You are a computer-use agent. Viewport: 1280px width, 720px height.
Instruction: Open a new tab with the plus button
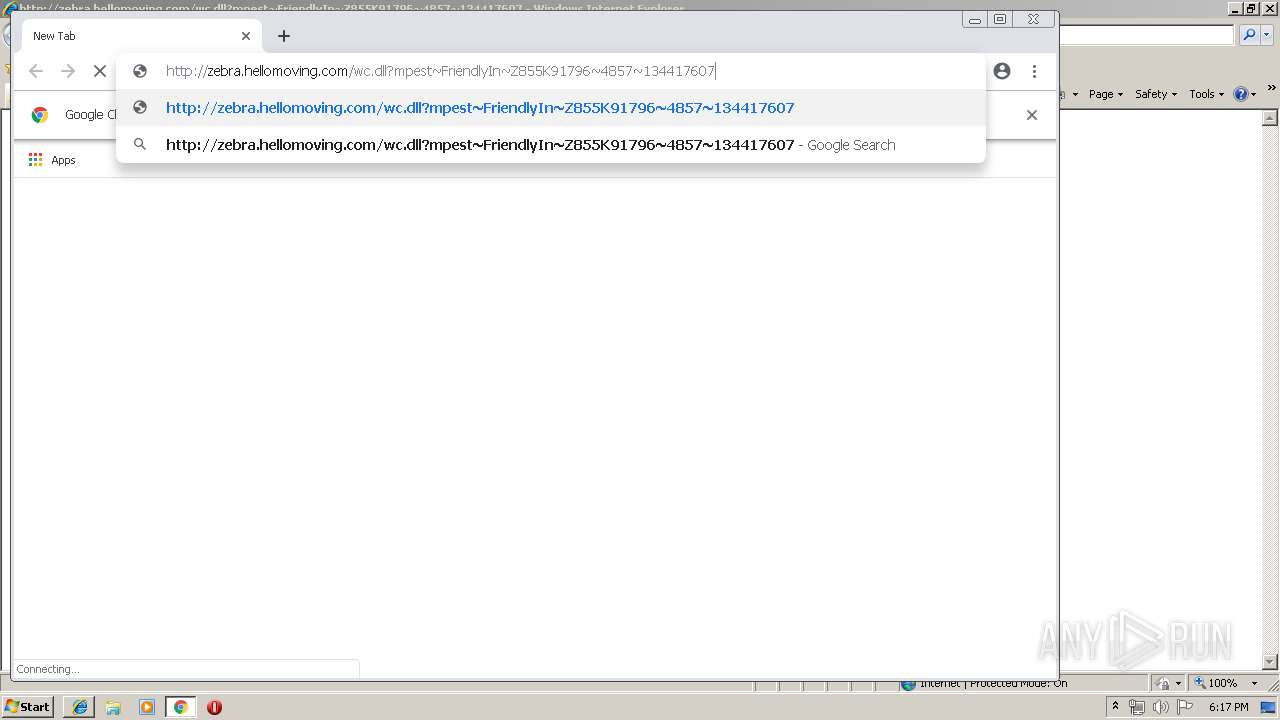tap(284, 36)
